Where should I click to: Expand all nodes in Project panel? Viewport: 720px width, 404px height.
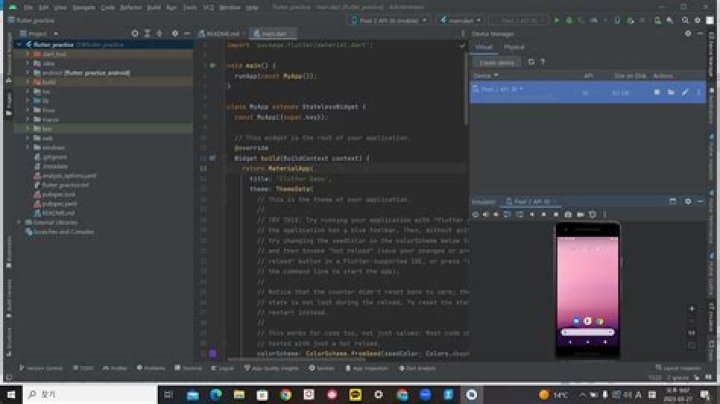(x=147, y=34)
